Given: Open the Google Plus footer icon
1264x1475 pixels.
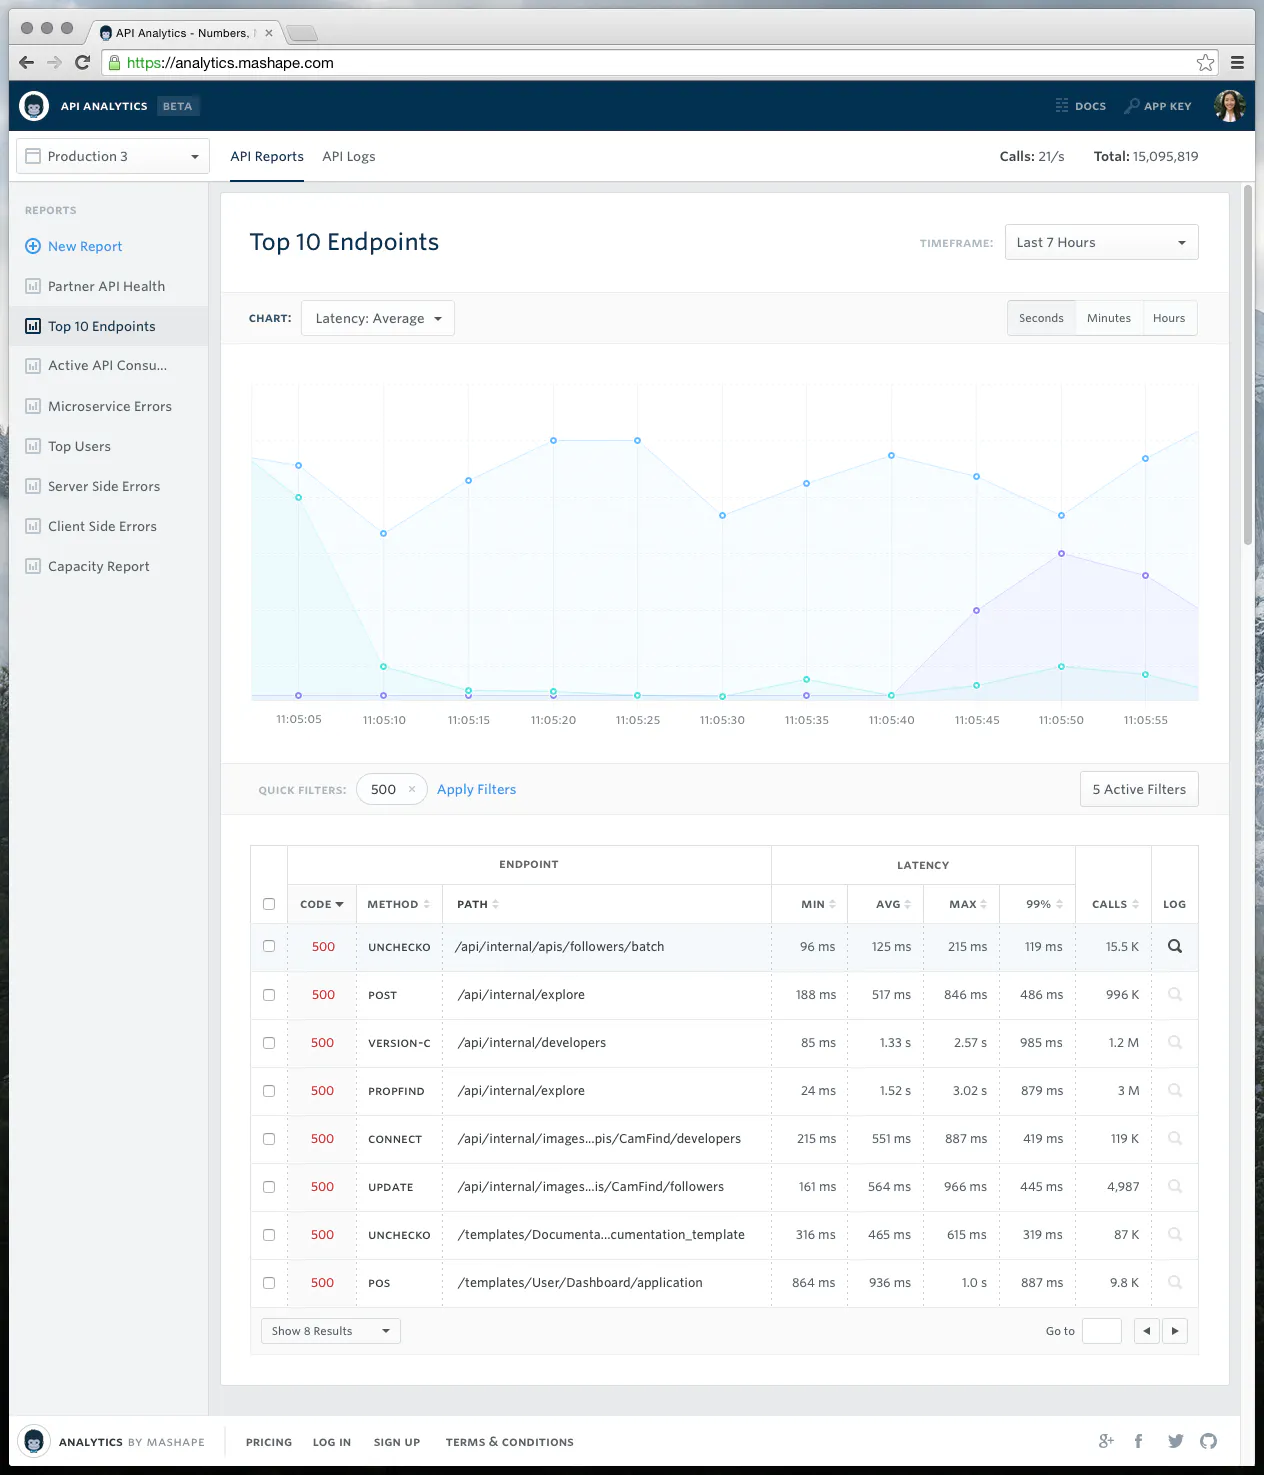Looking at the screenshot, I should (x=1106, y=1441).
